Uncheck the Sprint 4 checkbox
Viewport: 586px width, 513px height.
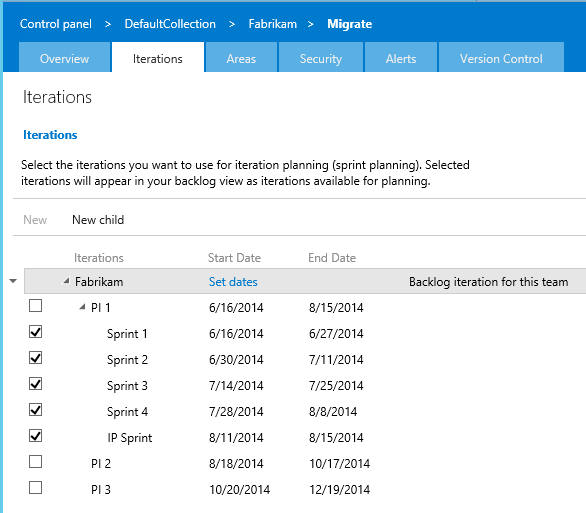click(x=36, y=410)
